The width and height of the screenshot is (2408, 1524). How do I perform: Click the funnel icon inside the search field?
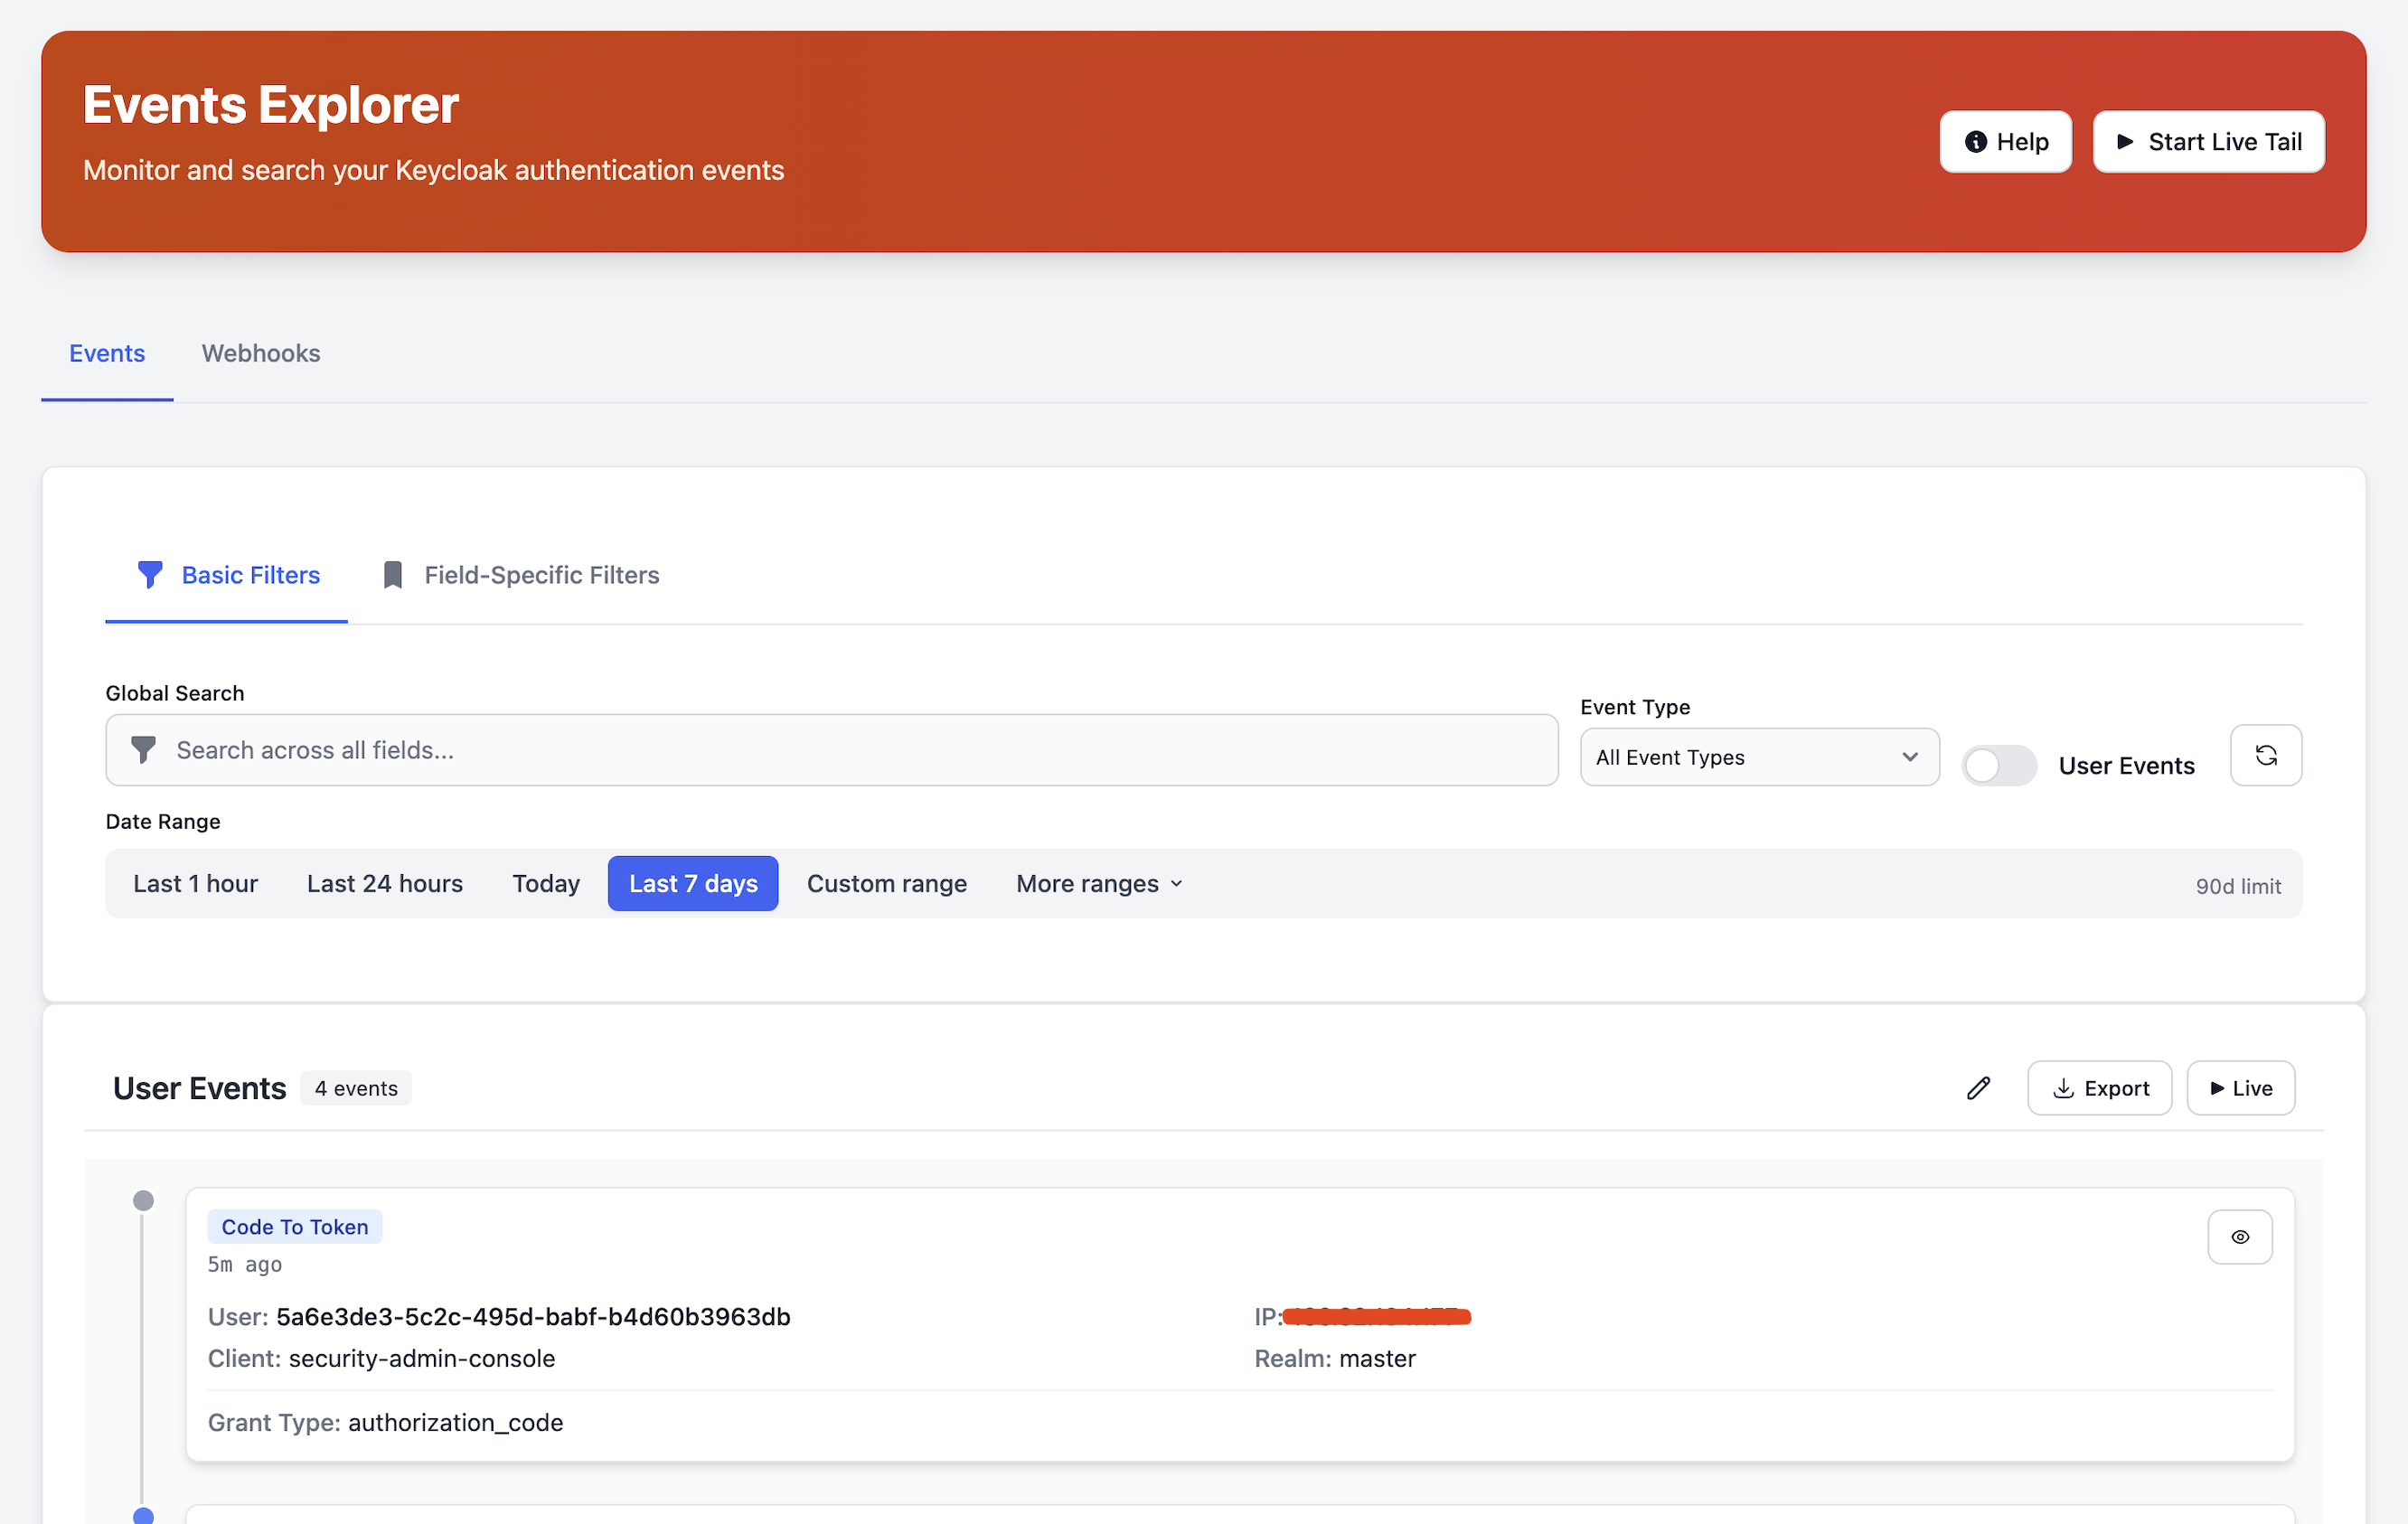pos(143,749)
